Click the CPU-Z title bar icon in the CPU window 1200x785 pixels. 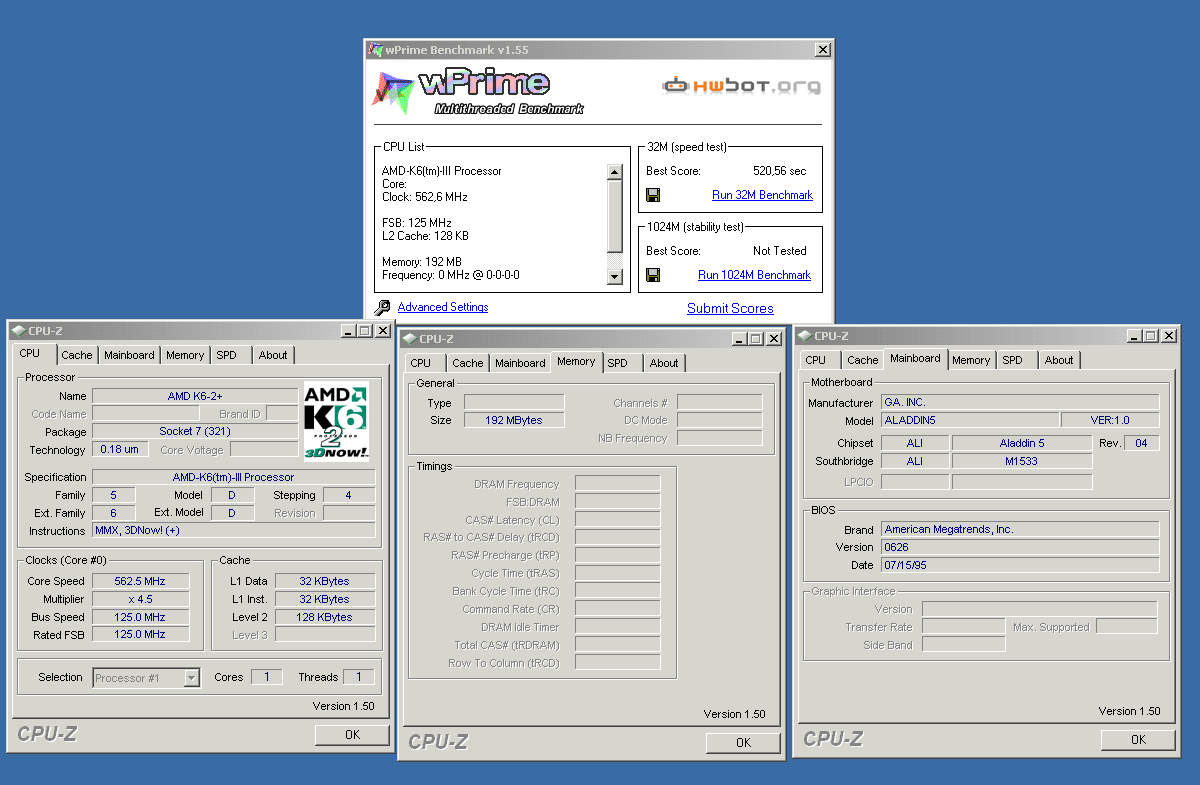[x=19, y=331]
